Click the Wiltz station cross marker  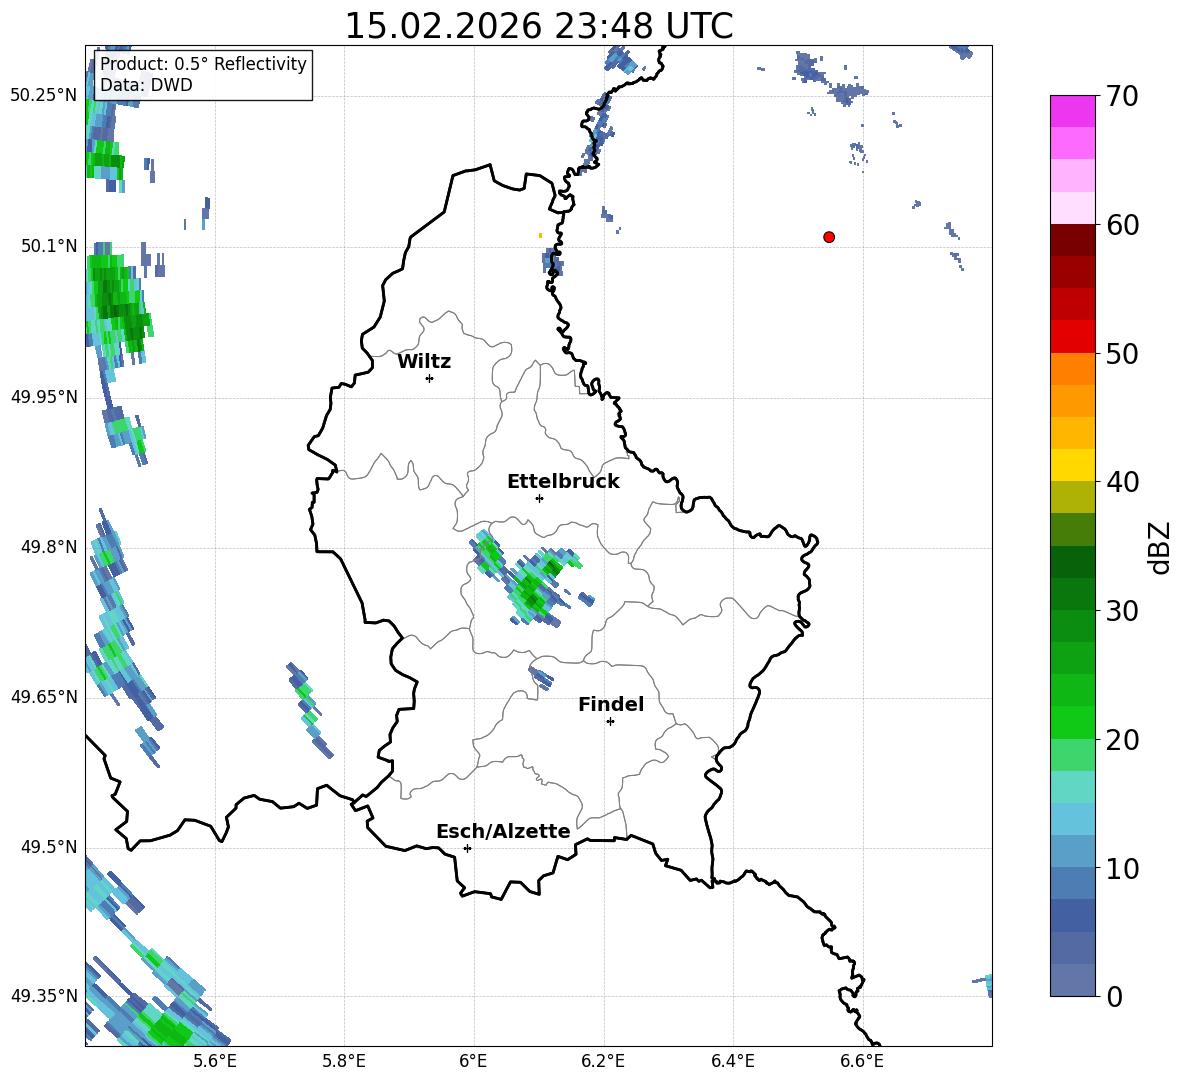coord(430,378)
